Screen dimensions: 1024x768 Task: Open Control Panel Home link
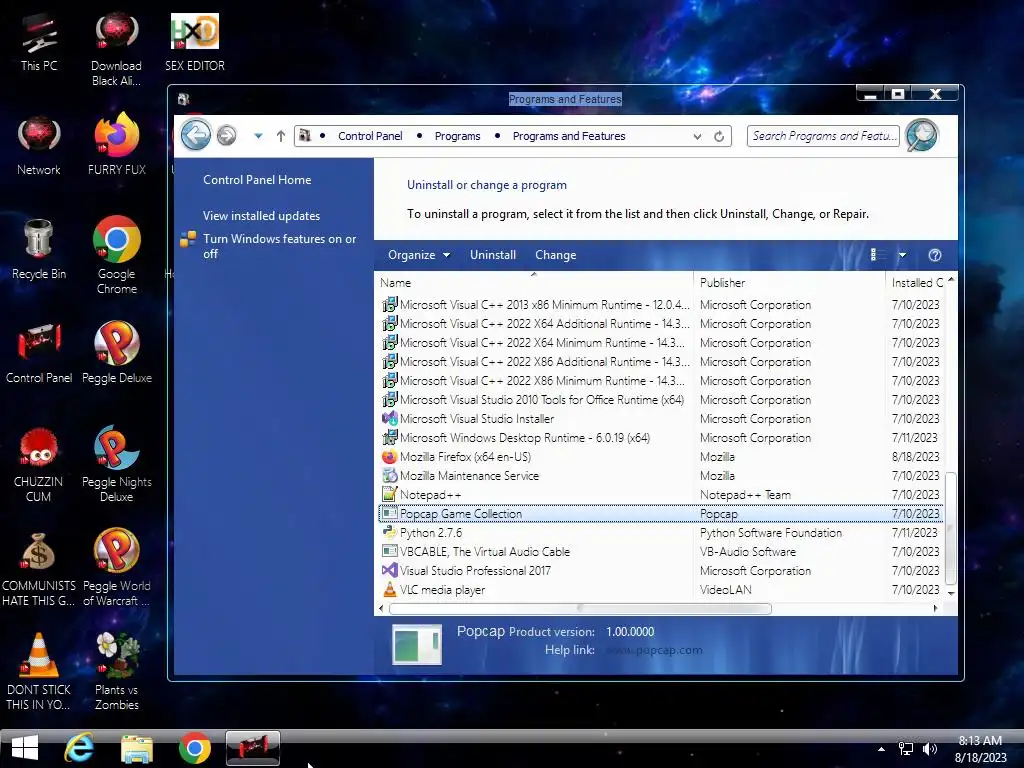(x=257, y=180)
